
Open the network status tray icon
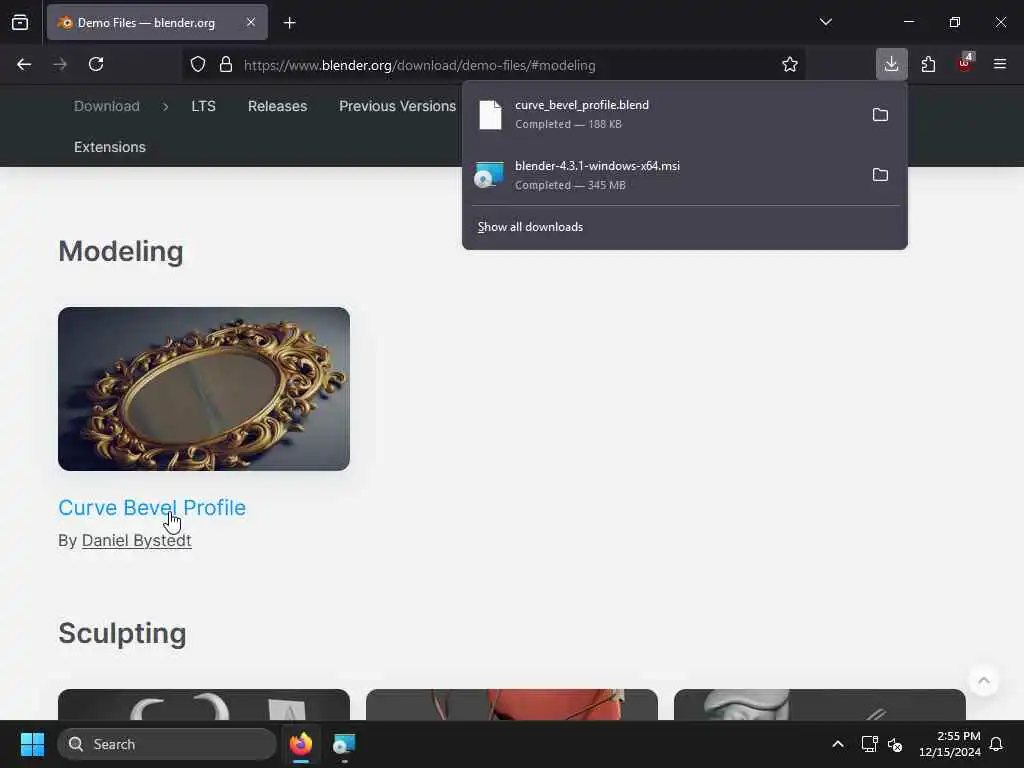869,744
